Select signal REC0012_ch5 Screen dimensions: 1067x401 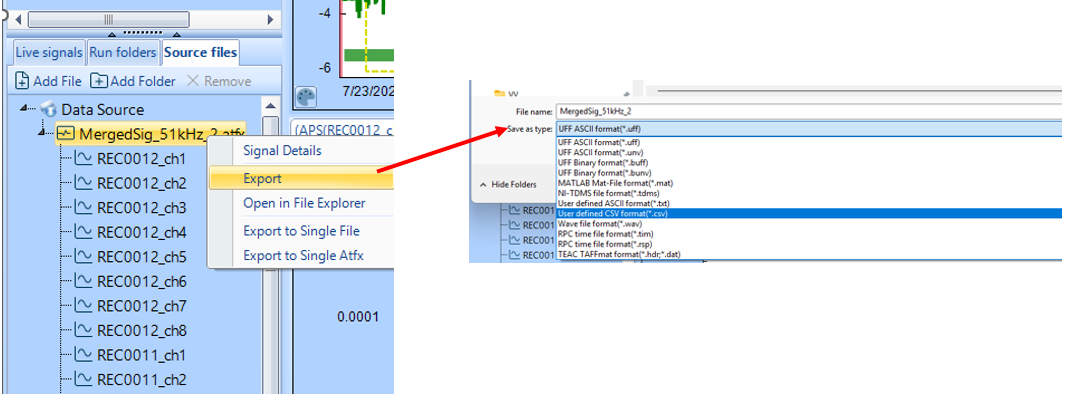point(142,257)
